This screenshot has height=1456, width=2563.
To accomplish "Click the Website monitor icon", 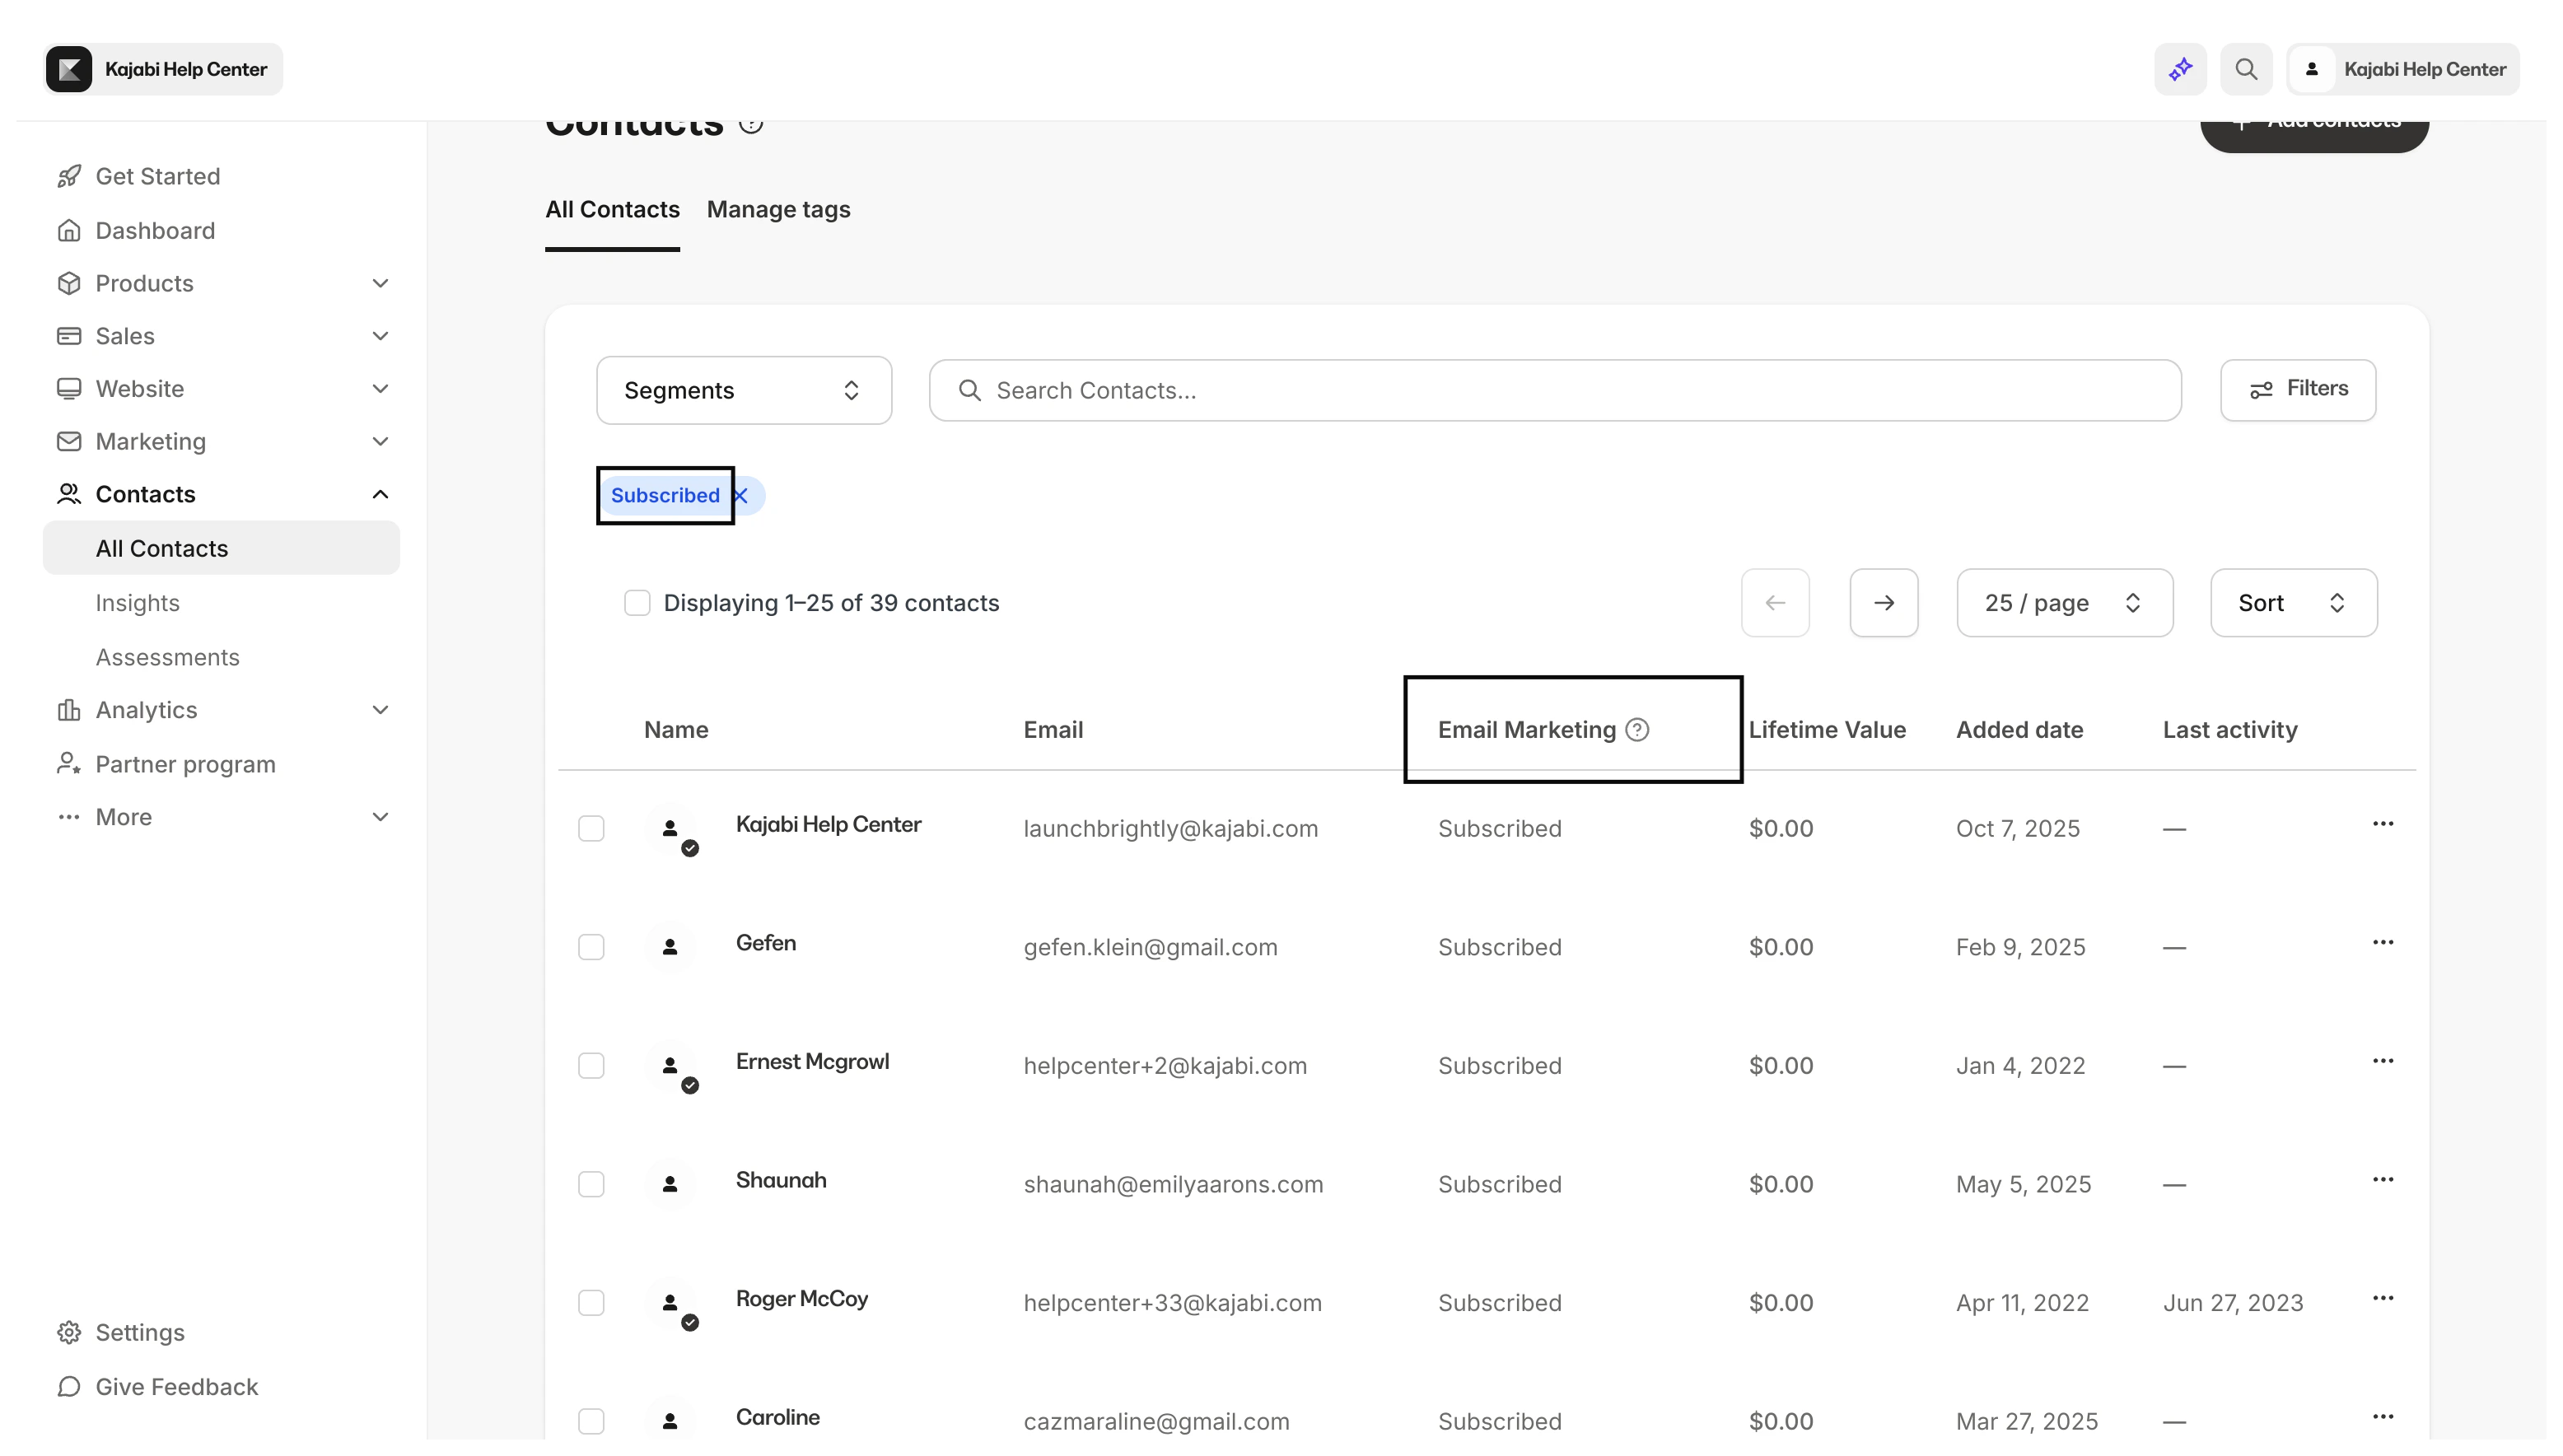I will 69,389.
